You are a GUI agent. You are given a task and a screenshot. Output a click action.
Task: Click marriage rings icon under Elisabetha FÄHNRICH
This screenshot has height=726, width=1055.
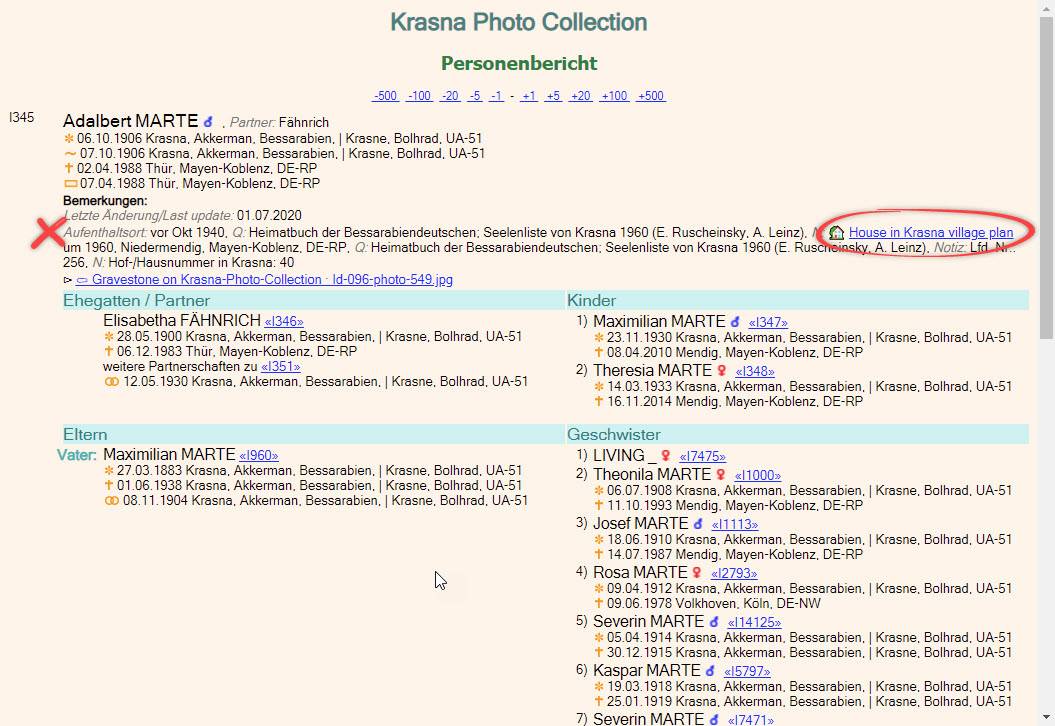pos(111,382)
